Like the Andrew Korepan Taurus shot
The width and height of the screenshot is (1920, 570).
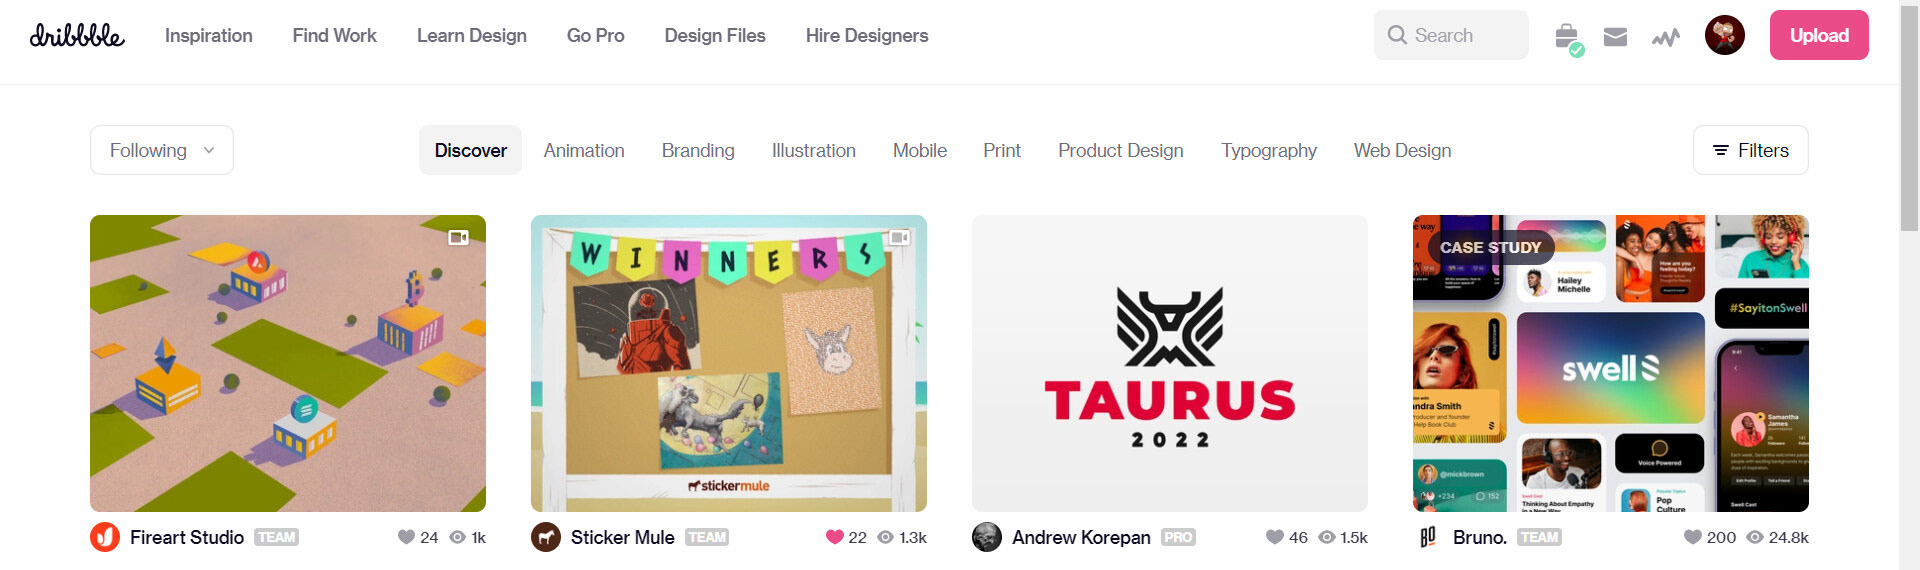pos(1275,537)
